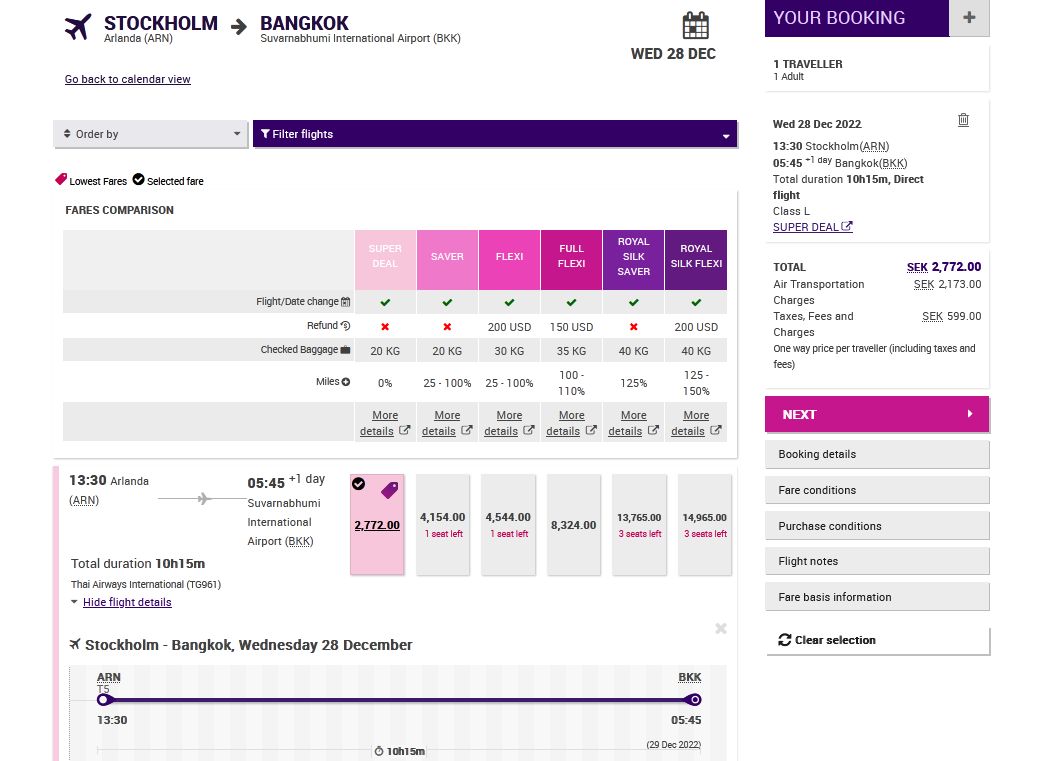This screenshot has width=1062, height=761.
Task: Click the ROYAL SILK SAVER column header
Action: point(633,260)
